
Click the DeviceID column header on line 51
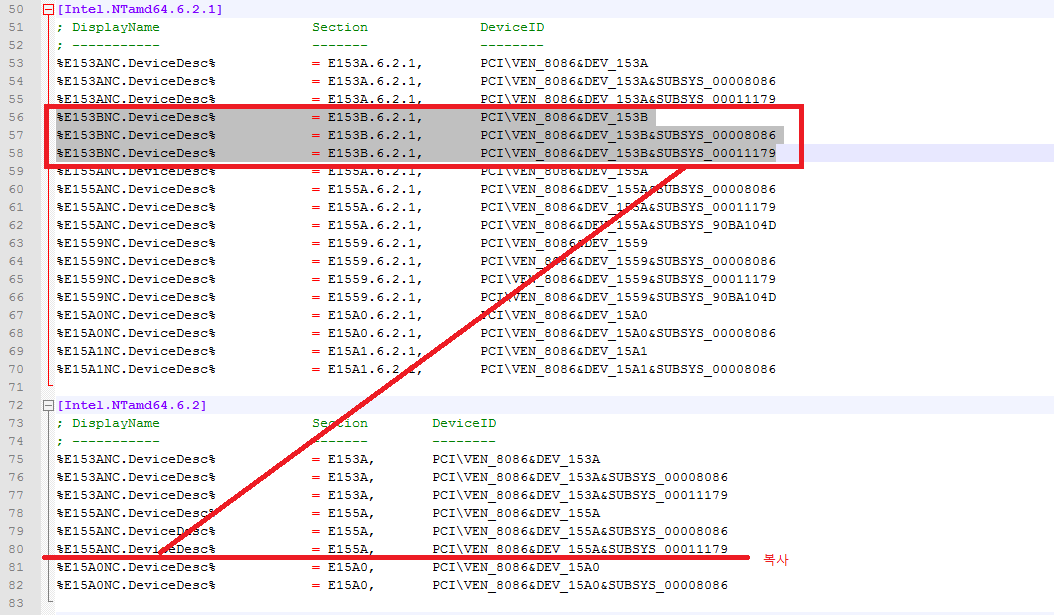pos(512,28)
